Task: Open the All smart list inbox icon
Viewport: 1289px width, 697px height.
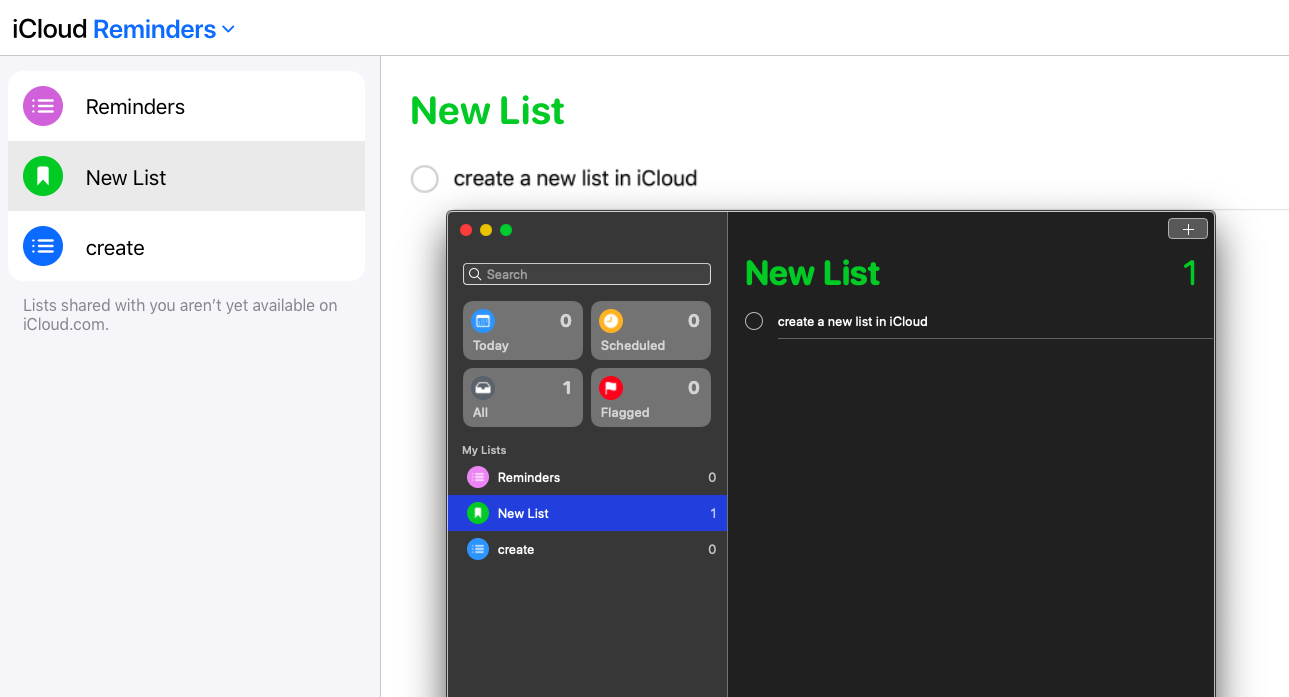Action: [483, 388]
